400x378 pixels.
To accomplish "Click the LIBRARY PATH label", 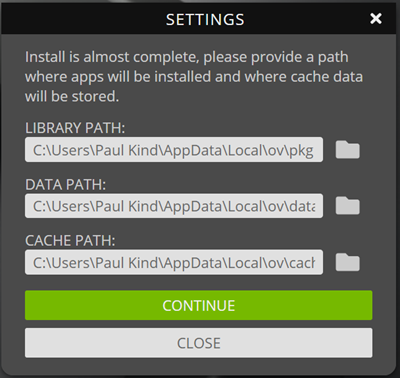I will coord(75,128).
